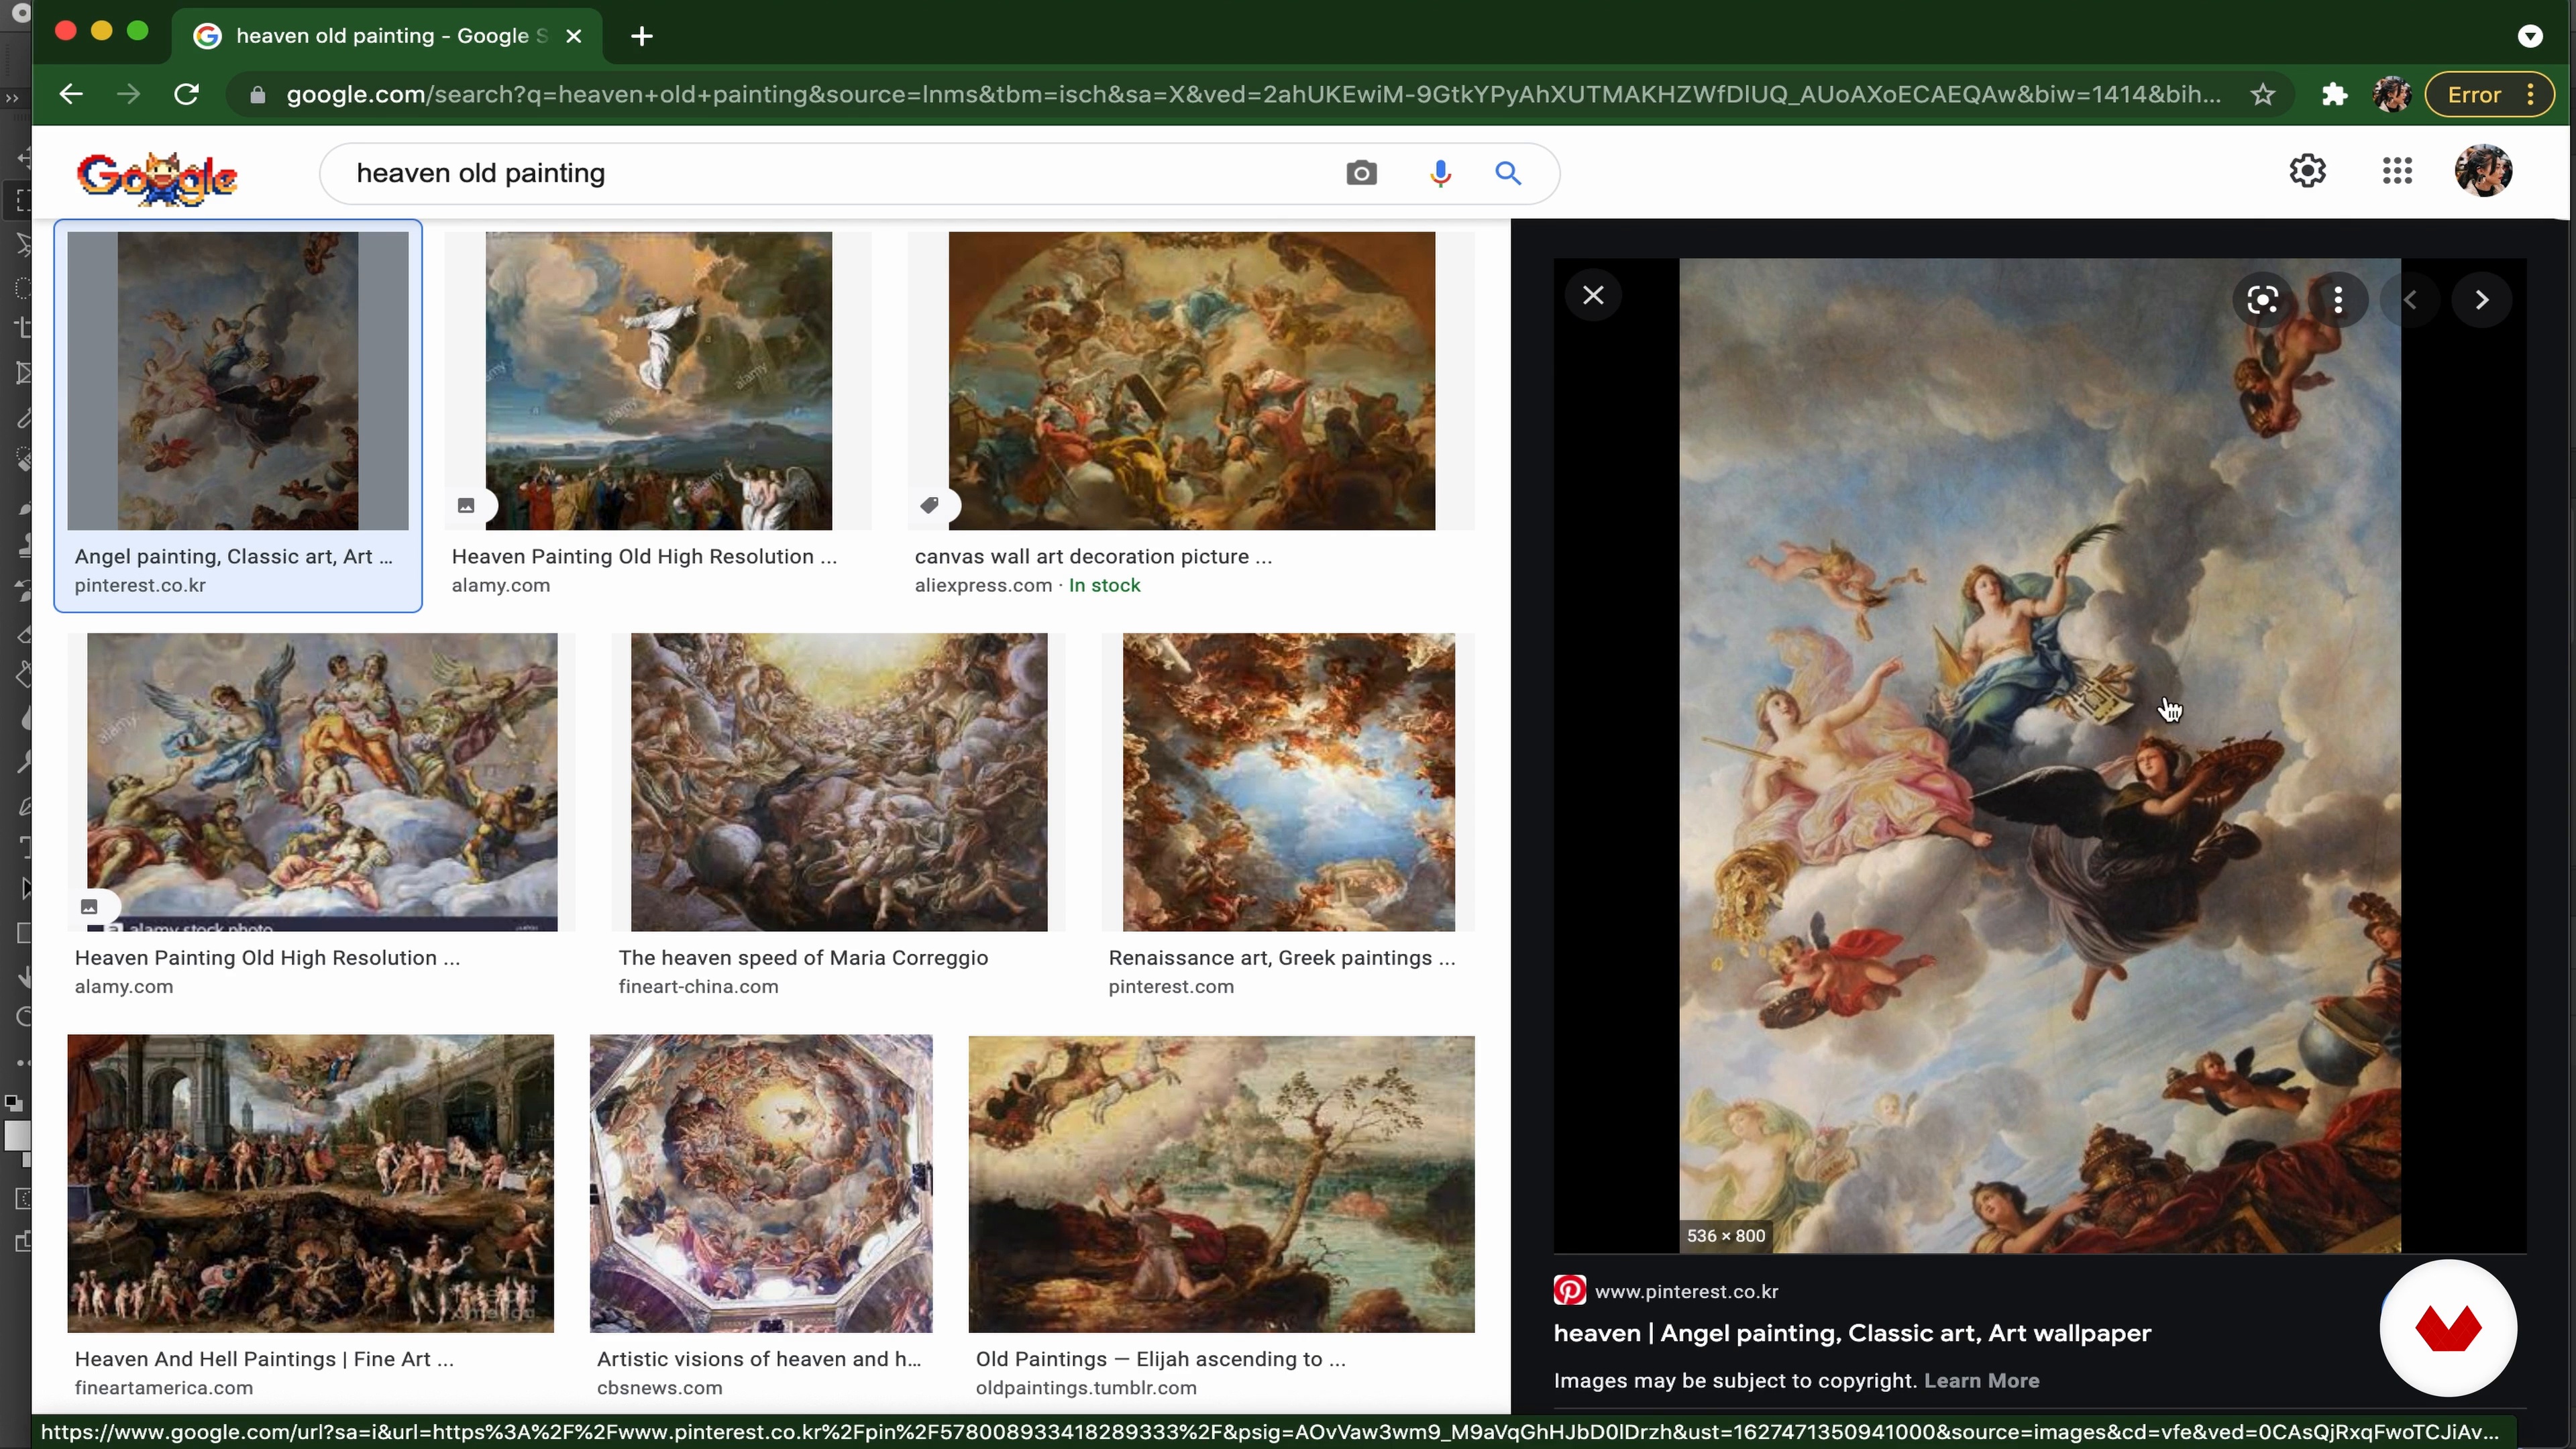Image resolution: width=2576 pixels, height=1449 pixels.
Task: Click the oldpaintings.tumblr.com source label
Action: click(1086, 1387)
